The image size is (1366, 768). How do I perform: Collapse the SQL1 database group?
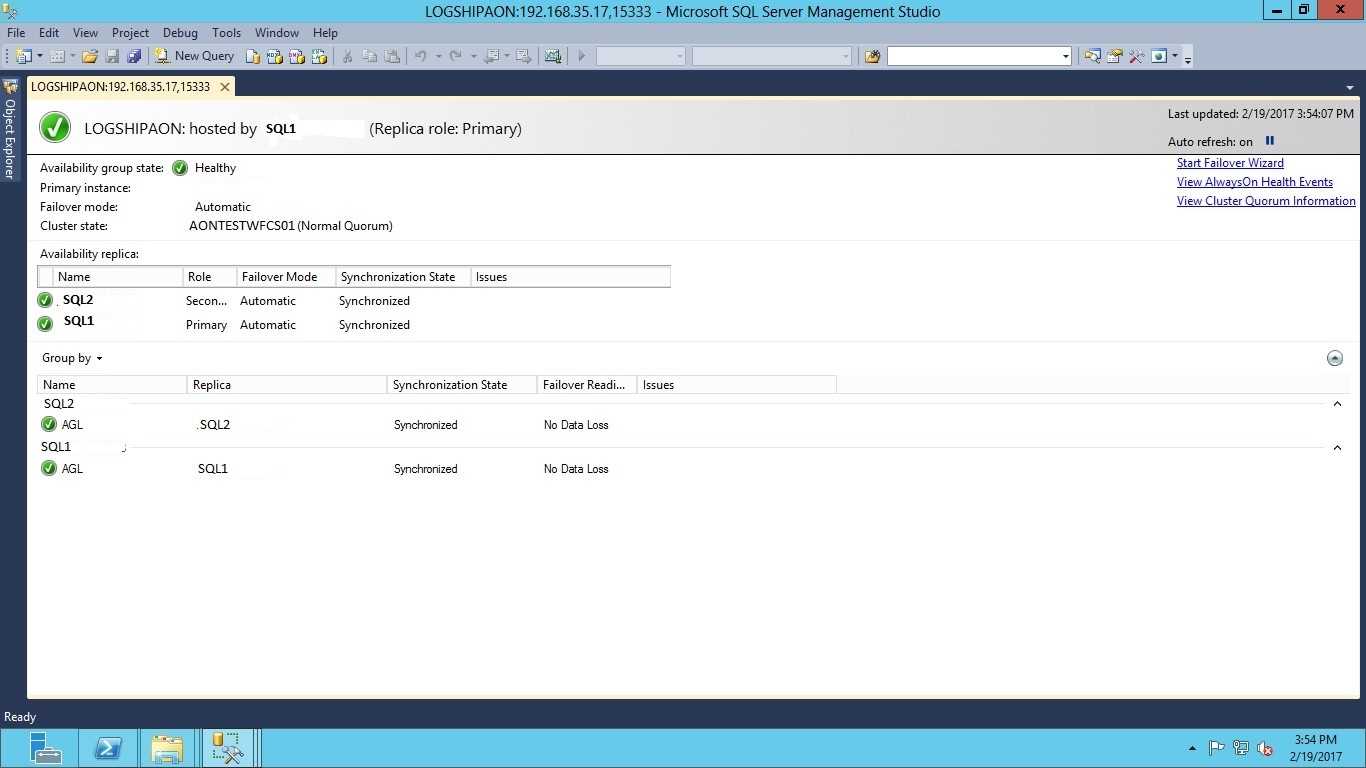pos(1337,448)
